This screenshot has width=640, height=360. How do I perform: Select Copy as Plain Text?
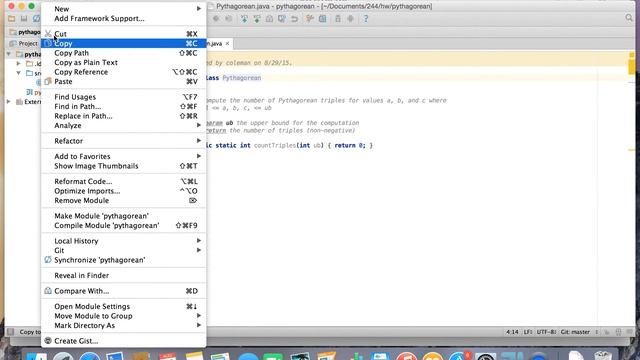pos(123,62)
